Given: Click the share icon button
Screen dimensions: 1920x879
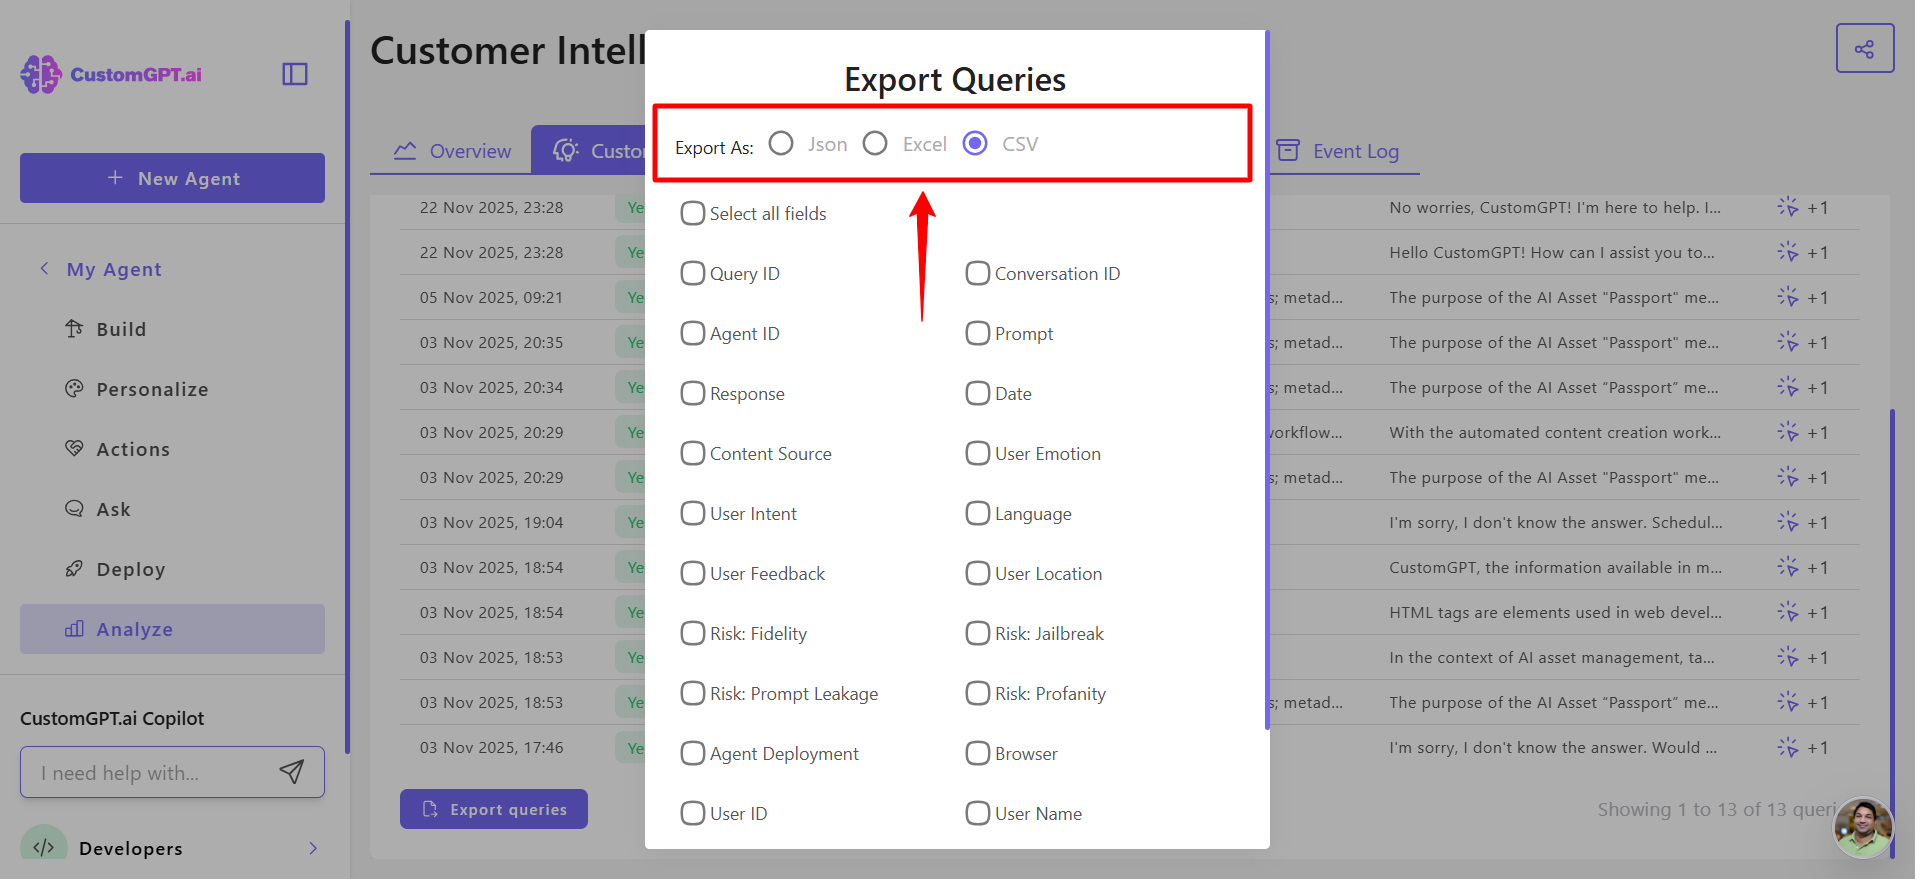Looking at the screenshot, I should (1865, 48).
